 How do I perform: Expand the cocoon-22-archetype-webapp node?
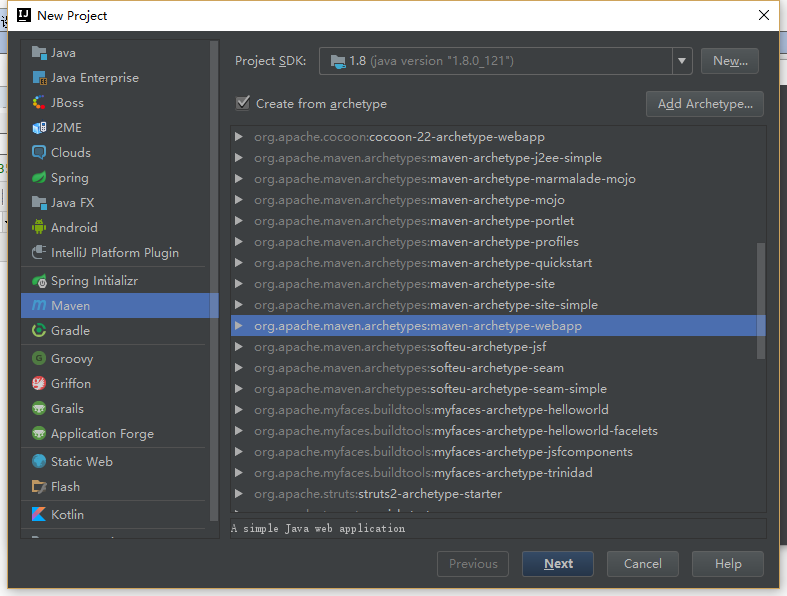(x=238, y=137)
